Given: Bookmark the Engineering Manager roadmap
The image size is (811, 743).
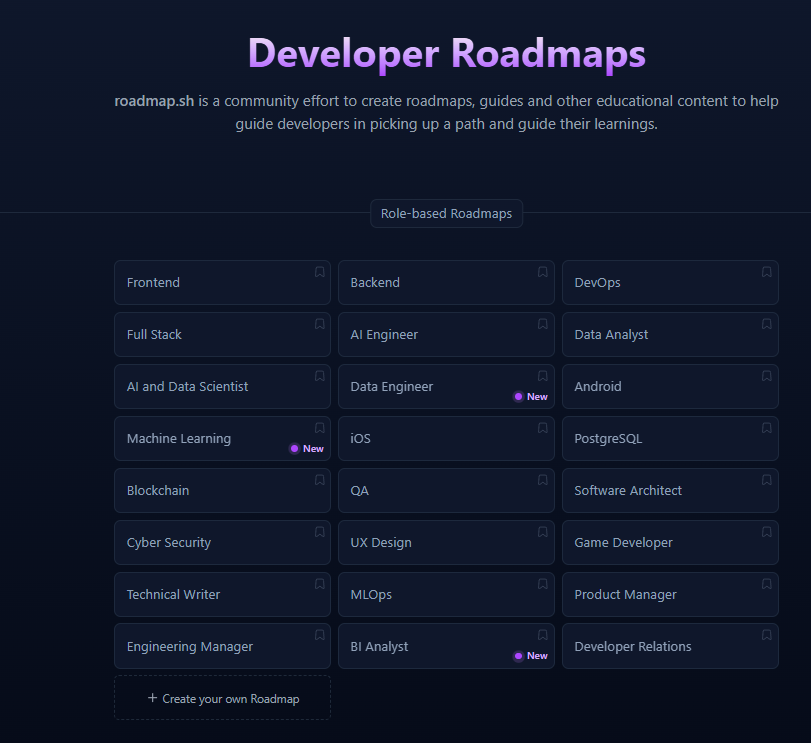Looking at the screenshot, I should pos(320,635).
